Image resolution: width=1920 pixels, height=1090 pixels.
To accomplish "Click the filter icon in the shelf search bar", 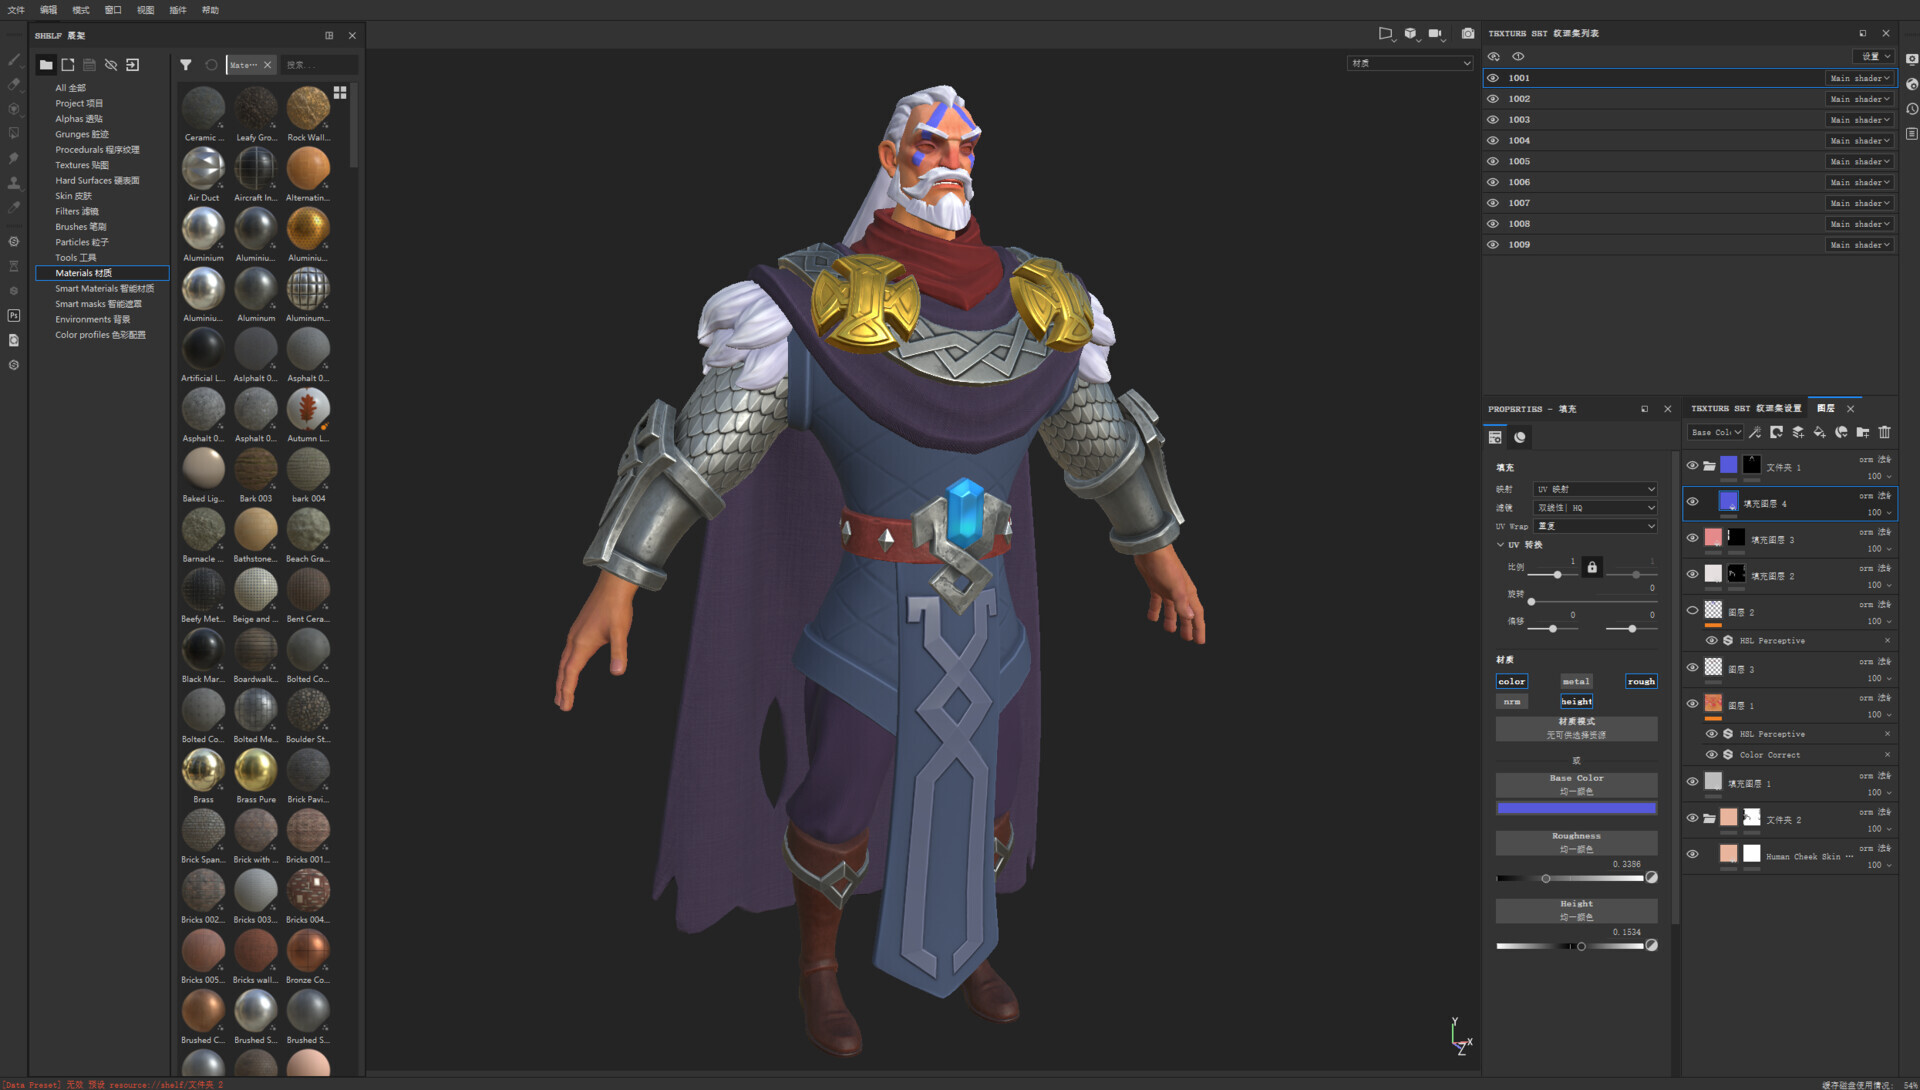I will click(186, 64).
